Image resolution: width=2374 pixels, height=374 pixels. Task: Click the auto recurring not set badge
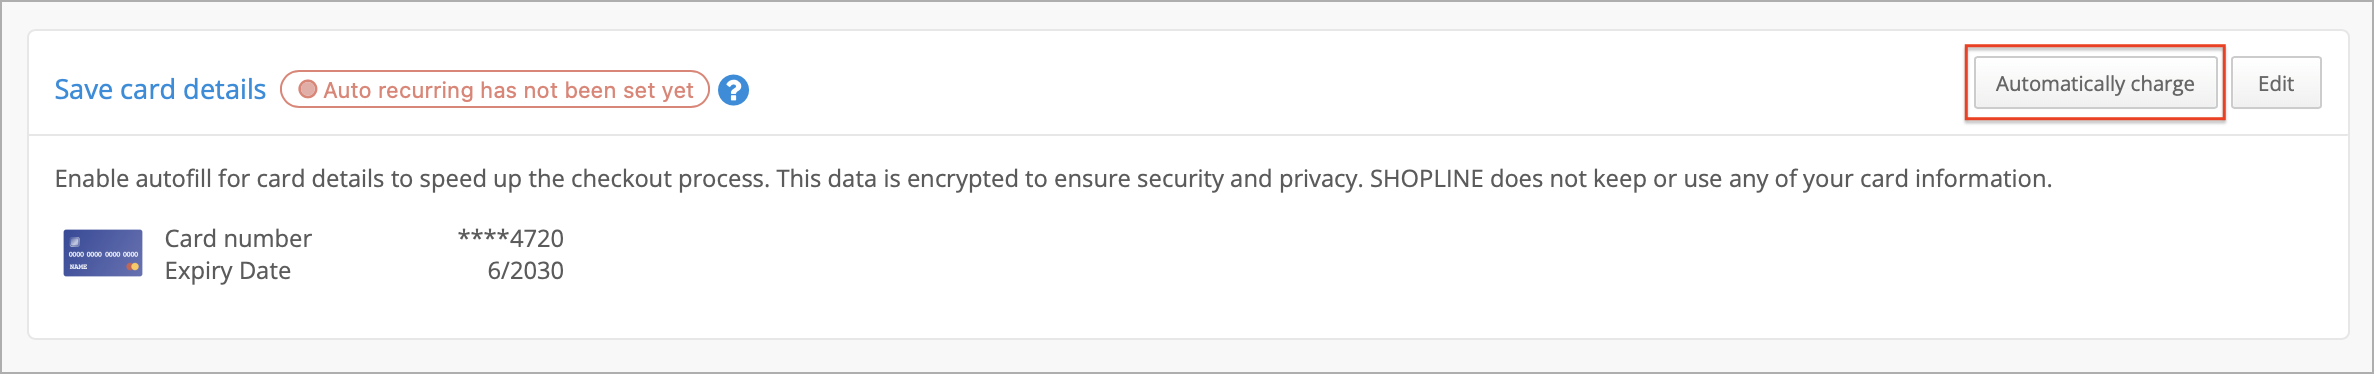(495, 89)
